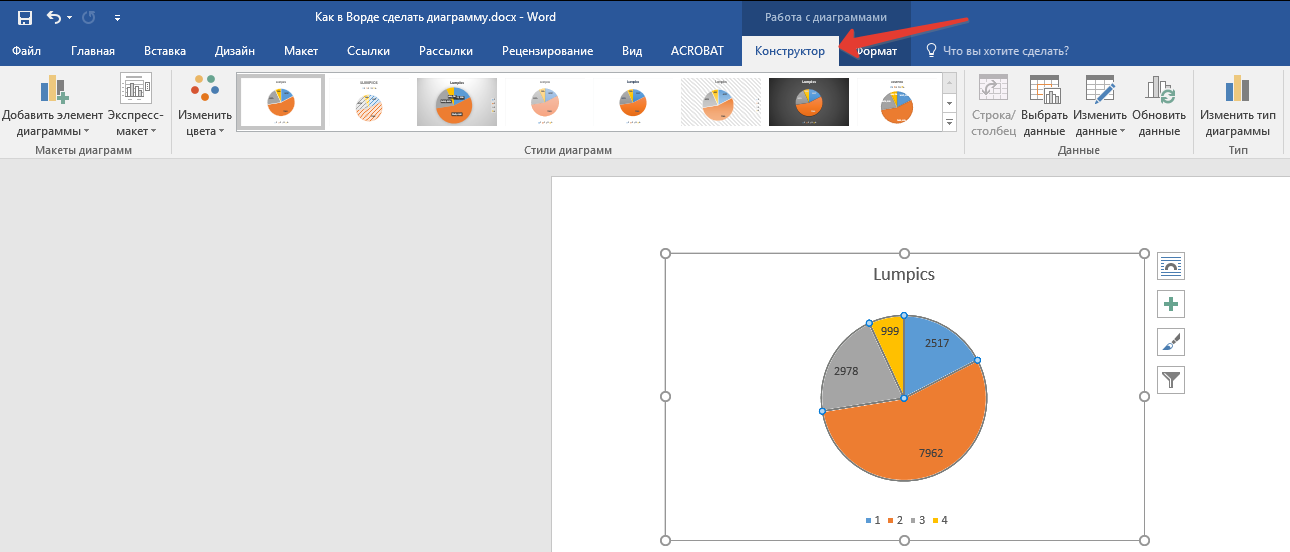
Task: Open the Формат tab
Action: 877,51
